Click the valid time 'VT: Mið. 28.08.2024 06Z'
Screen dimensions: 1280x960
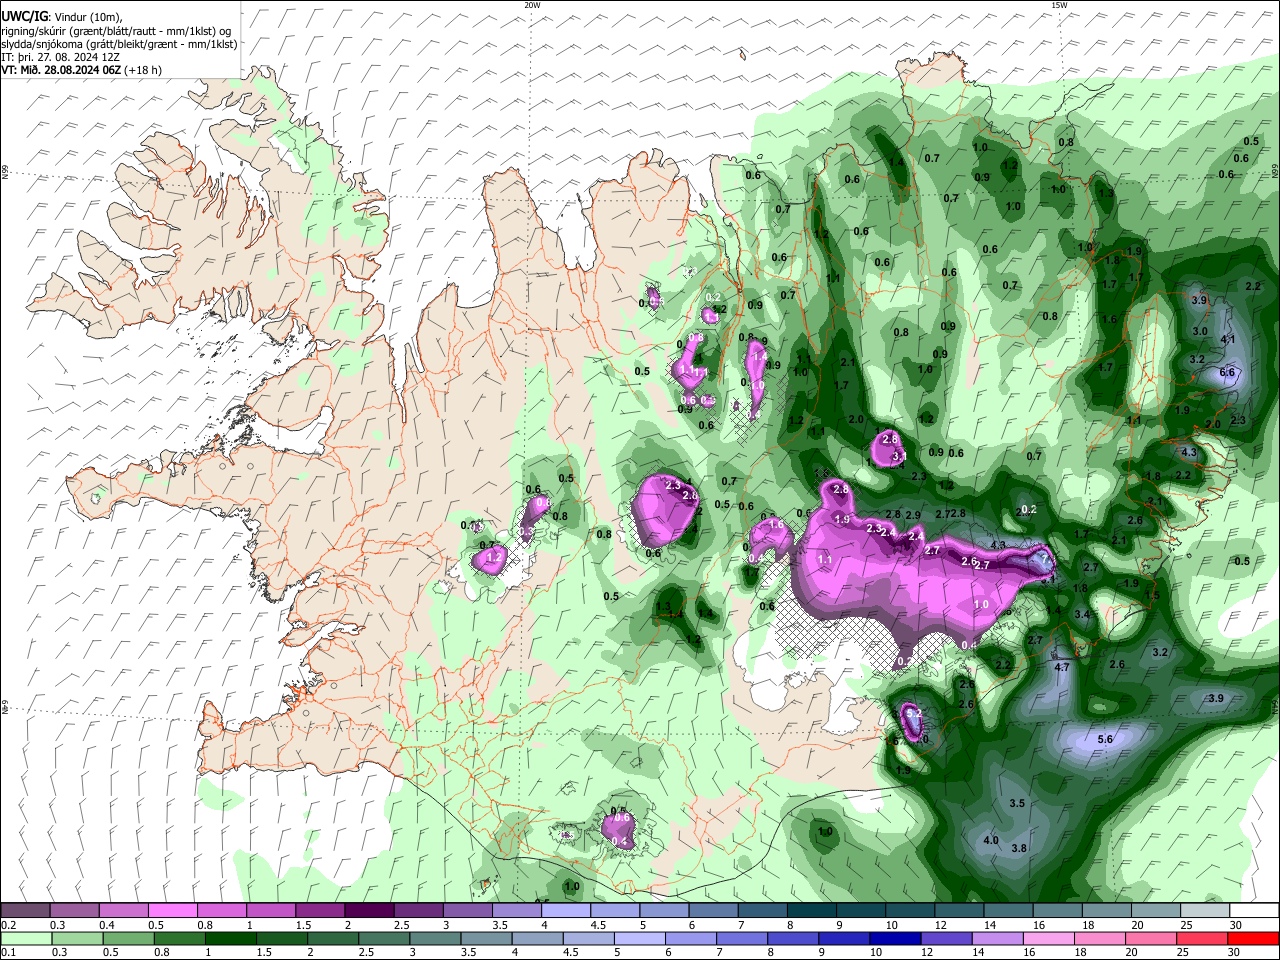click(x=62, y=70)
